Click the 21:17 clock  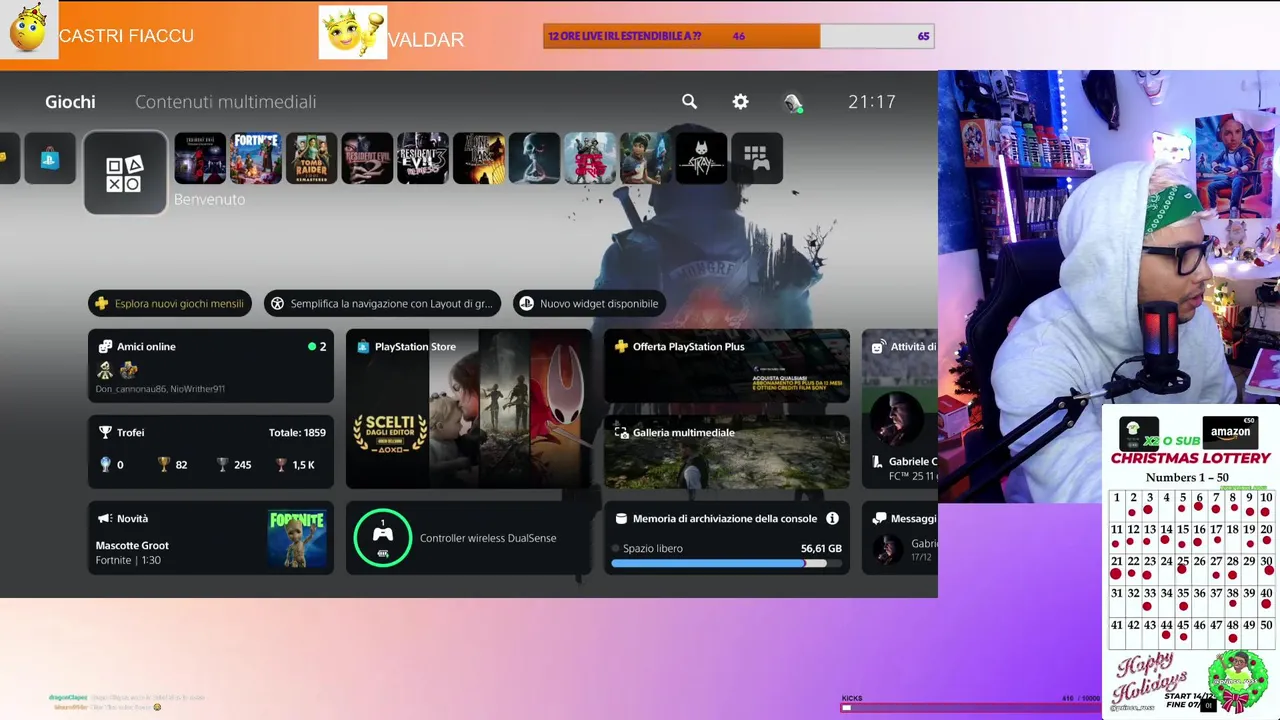pos(872,101)
